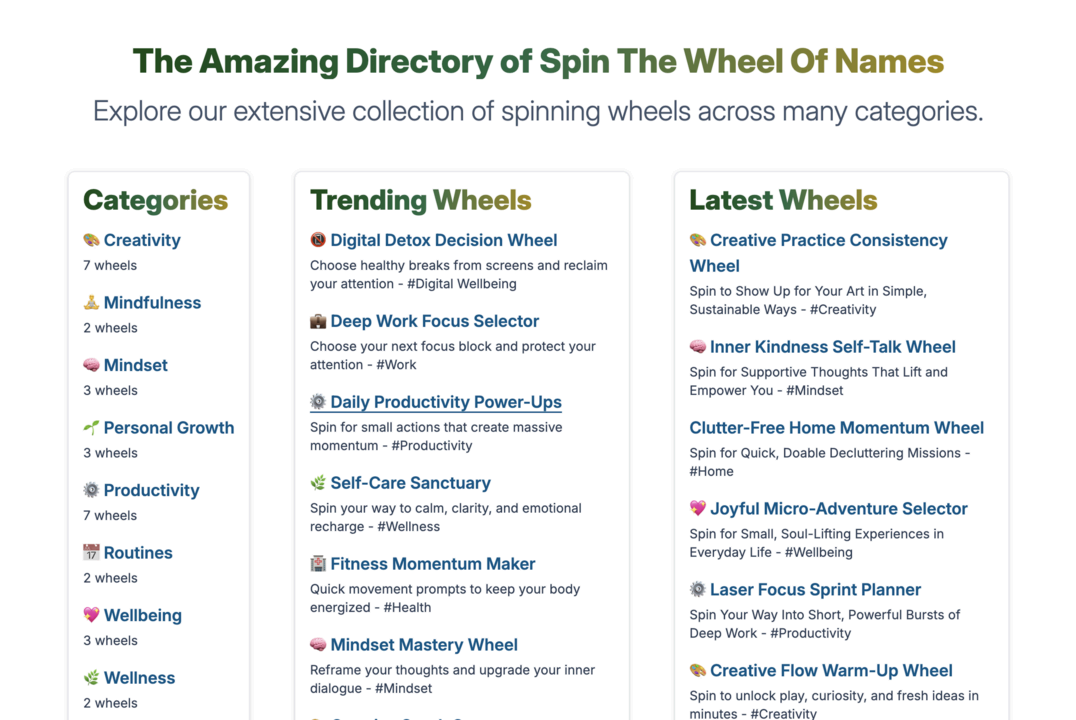Open the Creative Flow Warm-Up Wheel
1076x720 pixels.
click(x=821, y=670)
